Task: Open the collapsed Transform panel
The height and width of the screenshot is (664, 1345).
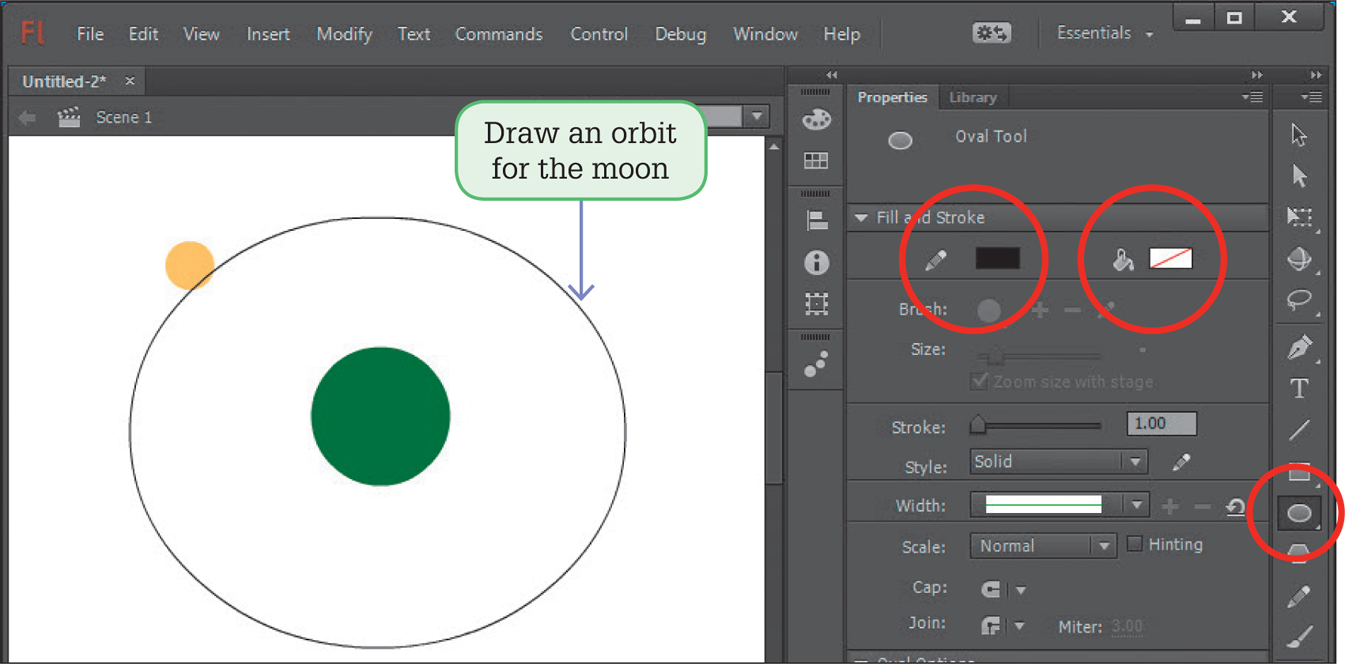Action: [817, 303]
